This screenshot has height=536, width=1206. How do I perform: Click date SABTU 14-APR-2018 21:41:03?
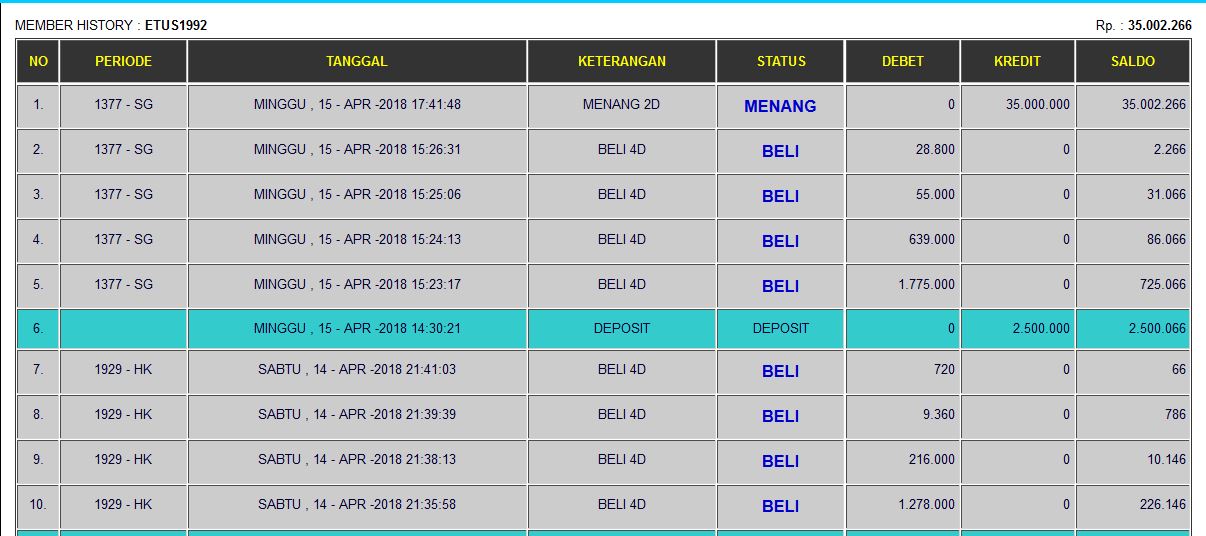point(357,370)
